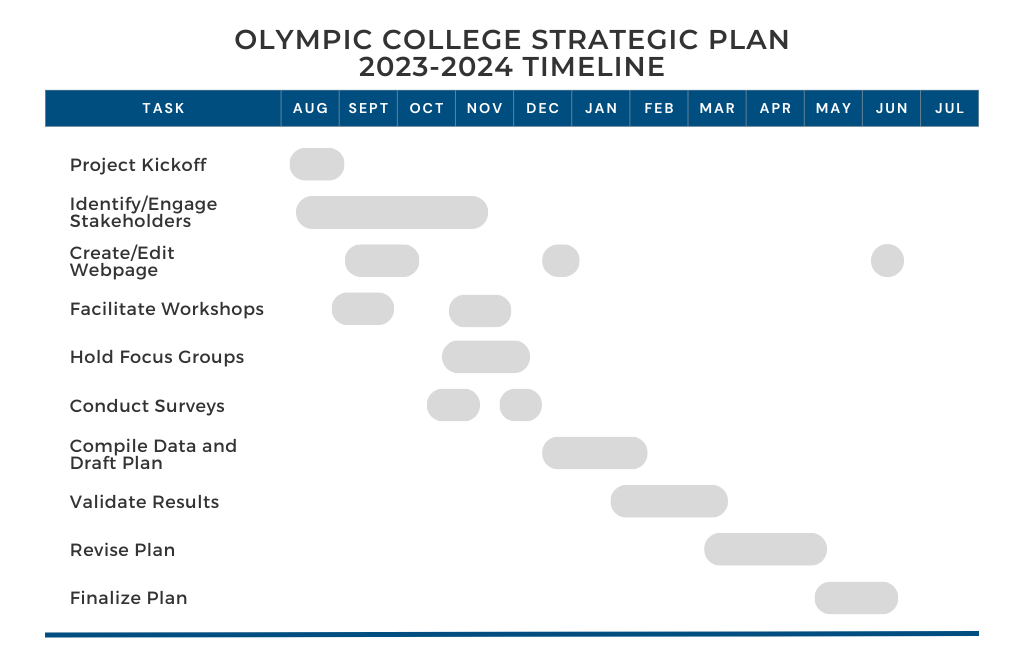Image resolution: width=1024 pixels, height=672 pixels.
Task: Click the Finalize Plan task label
Action: 129,598
